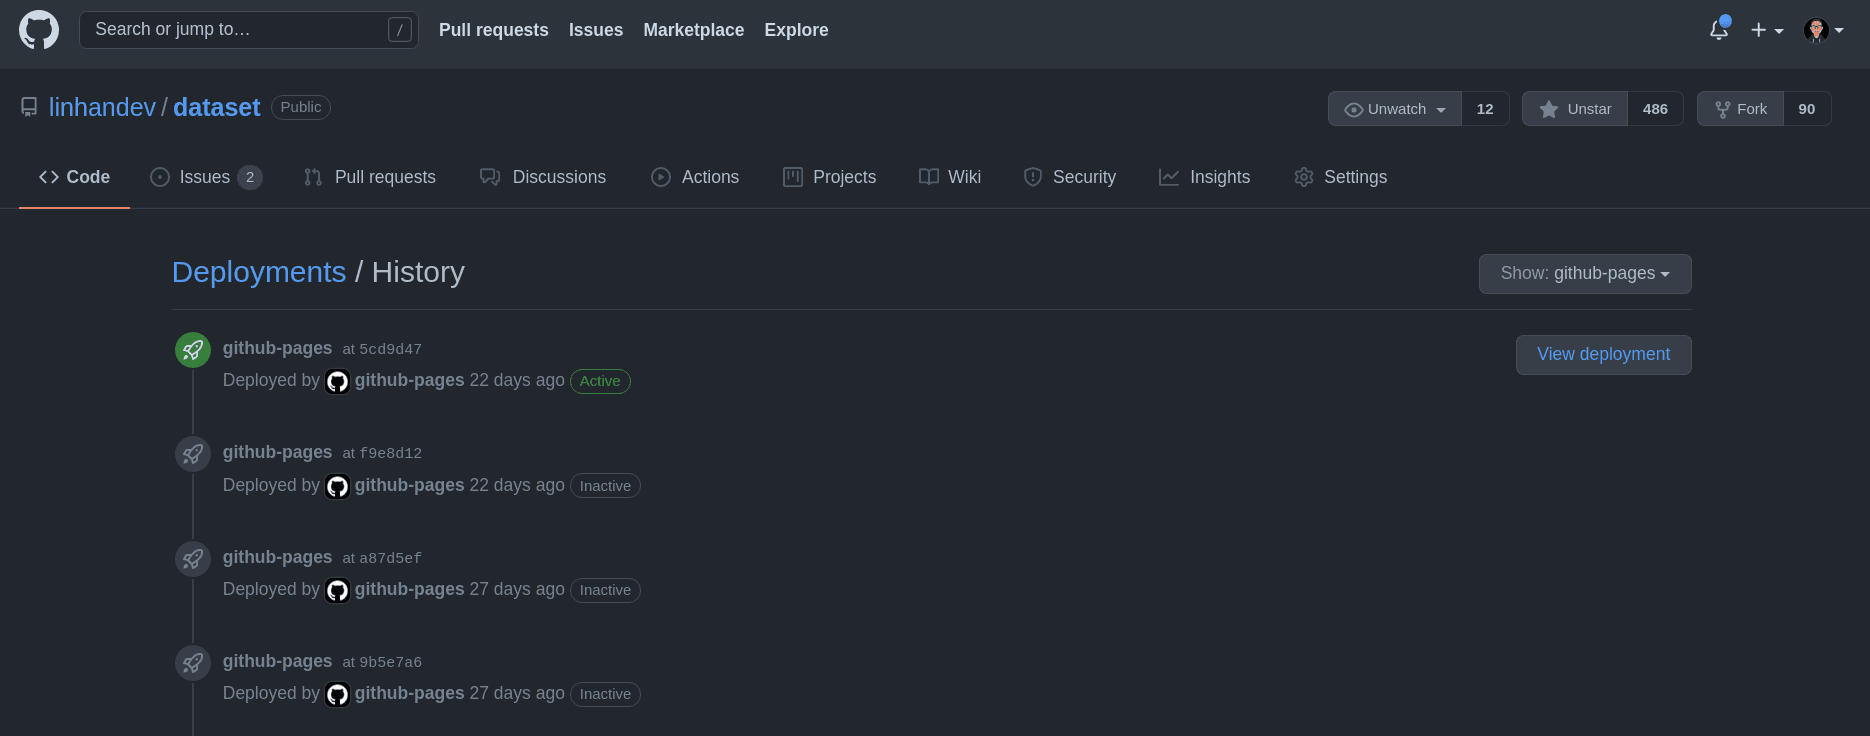Follow the Deployments breadcrumb link
The height and width of the screenshot is (736, 1870).
pyautogui.click(x=259, y=272)
